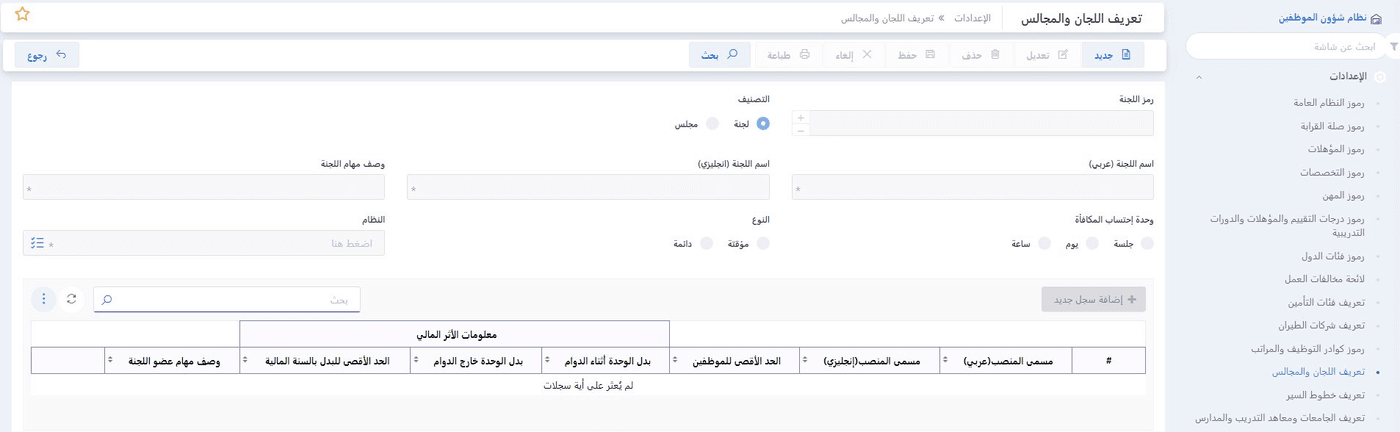Image resolution: width=1400 pixels, height=432 pixels.
Task: Click the table بحث search field
Action: tap(227, 299)
